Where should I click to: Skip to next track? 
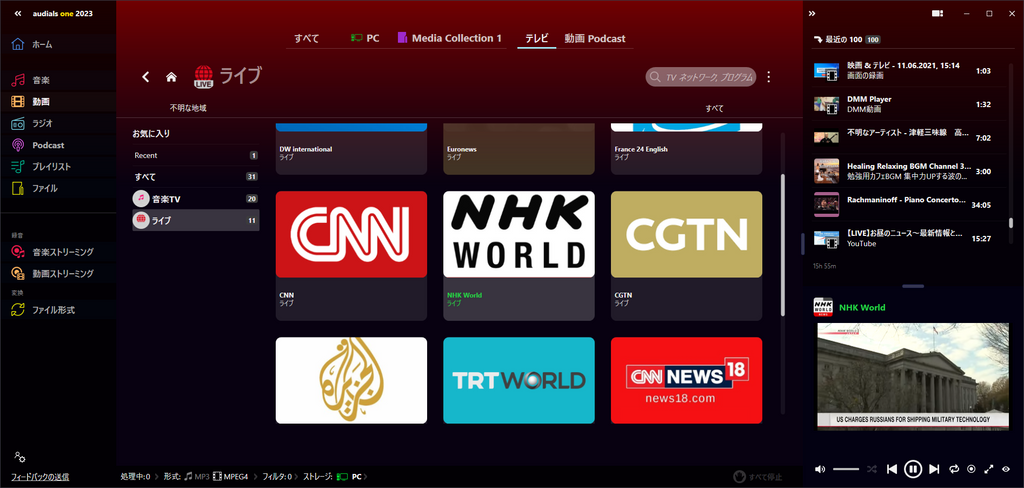click(x=934, y=469)
